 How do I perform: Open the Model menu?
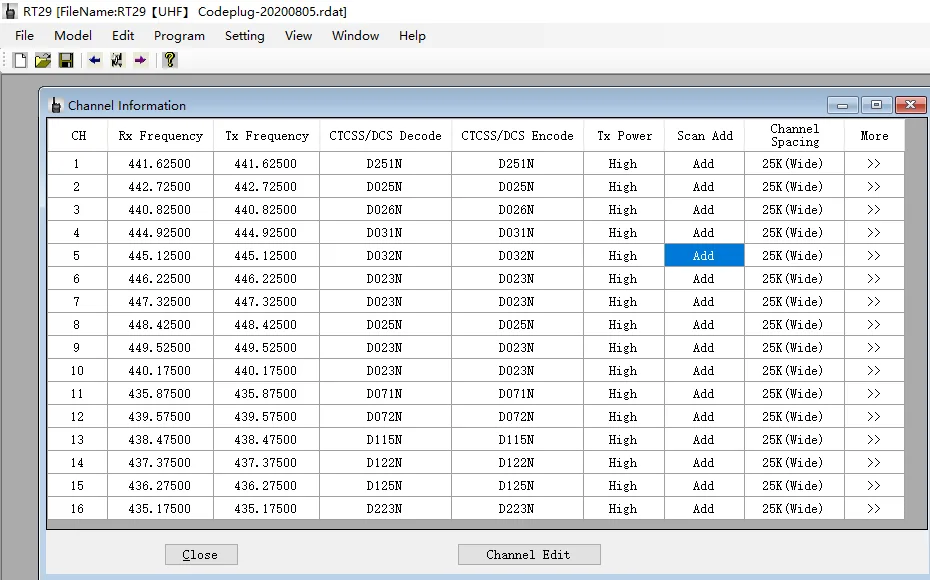point(73,36)
